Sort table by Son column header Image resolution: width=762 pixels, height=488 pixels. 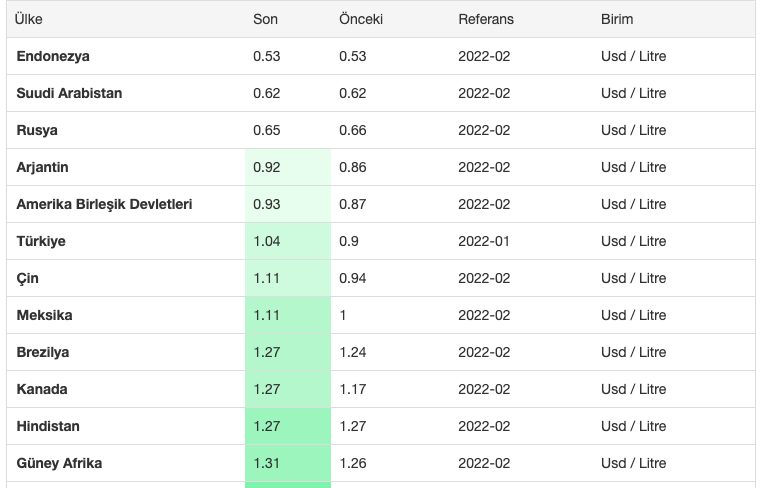265,19
